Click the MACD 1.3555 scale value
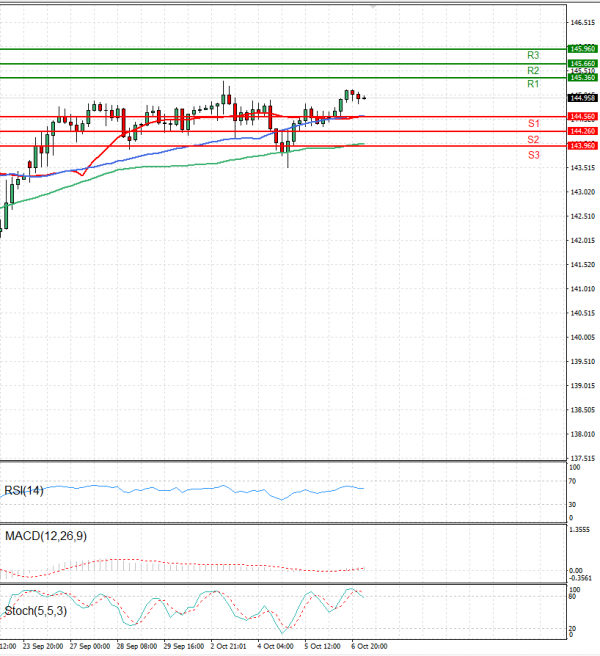600x656 pixels. click(x=580, y=530)
